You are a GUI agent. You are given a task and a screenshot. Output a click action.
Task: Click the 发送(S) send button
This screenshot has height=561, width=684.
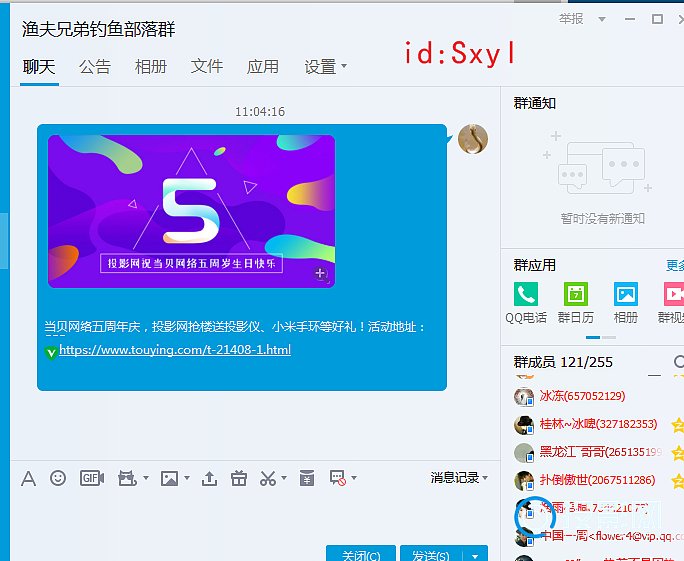point(431,554)
